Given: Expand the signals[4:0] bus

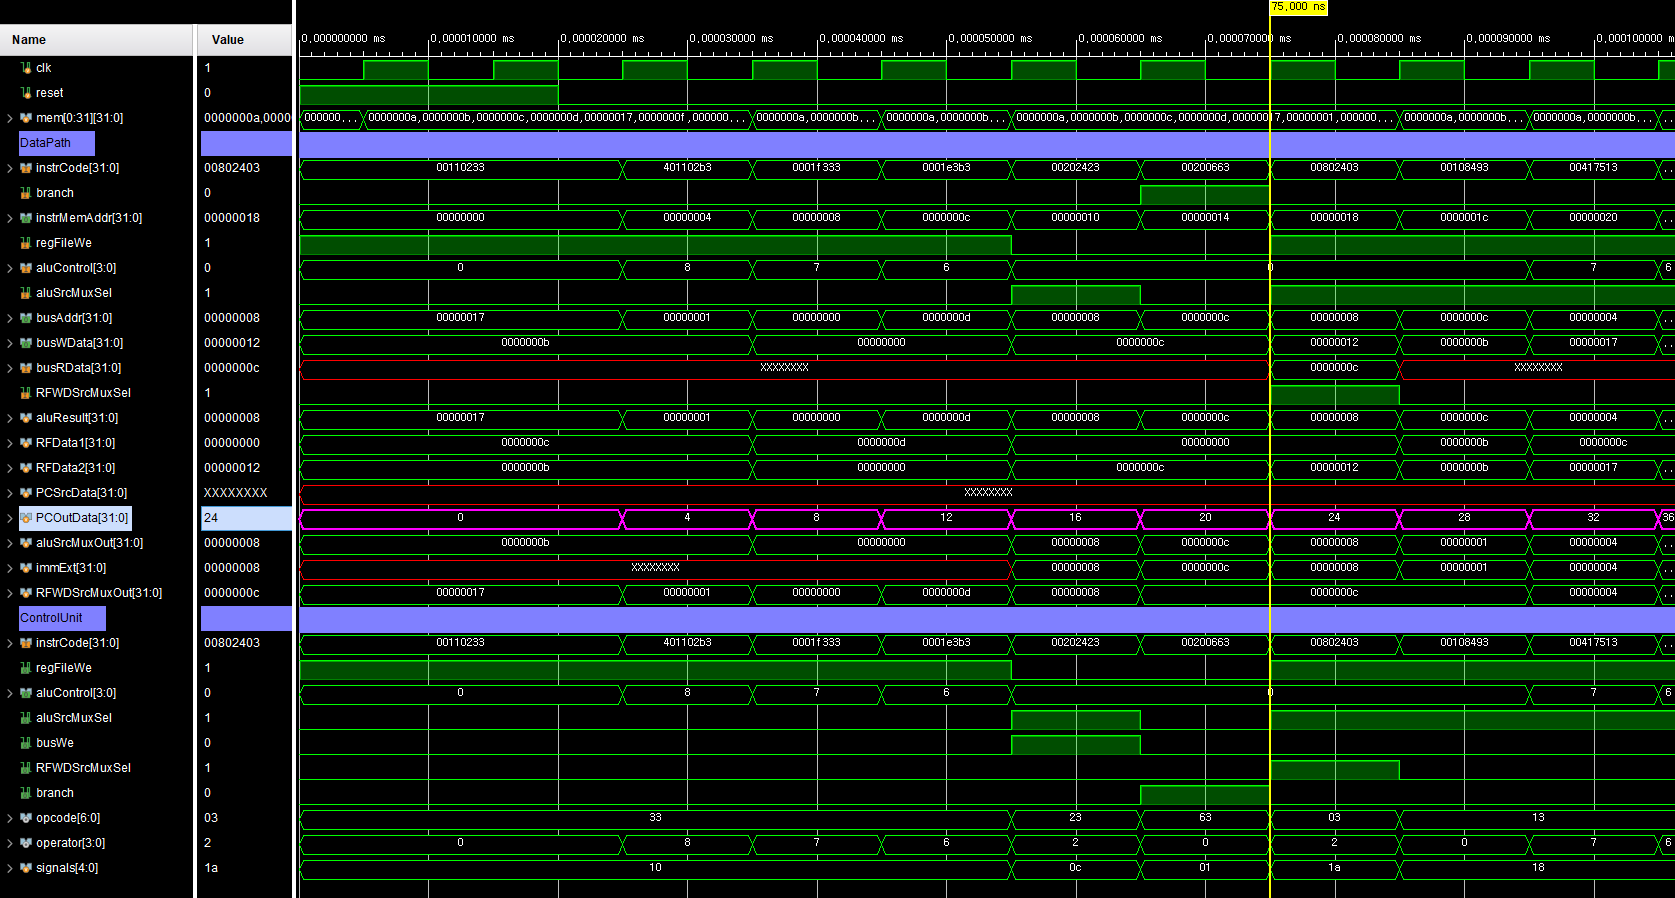Looking at the screenshot, I should click(x=10, y=868).
